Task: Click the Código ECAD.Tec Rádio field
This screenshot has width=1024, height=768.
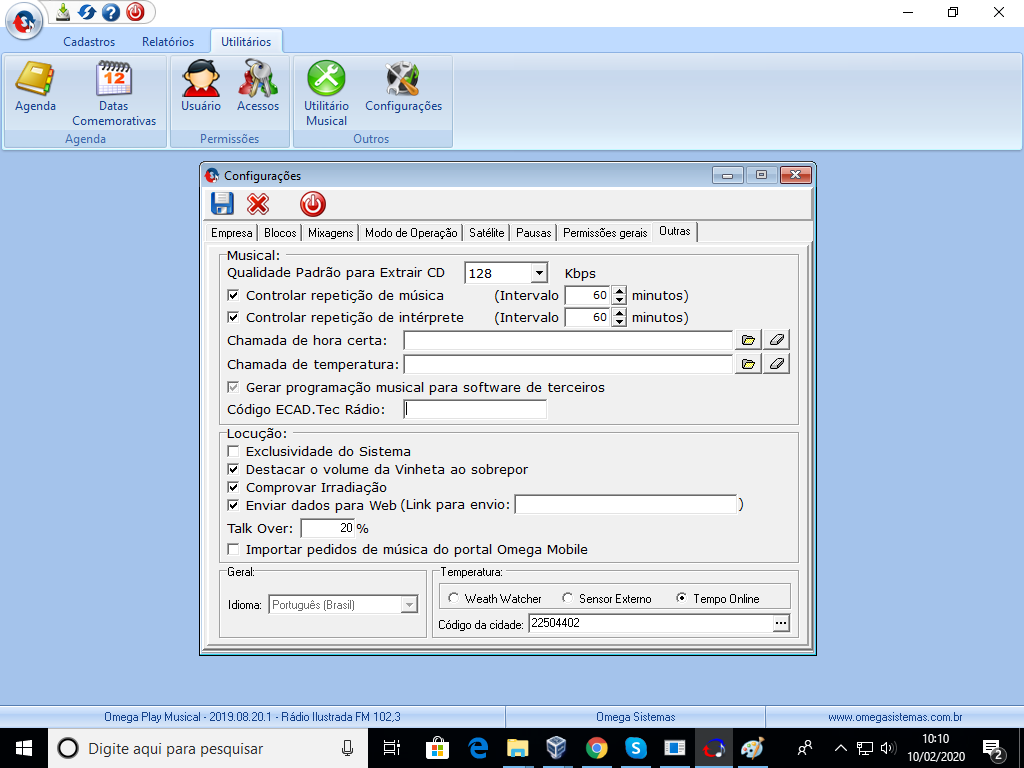Action: [475, 409]
